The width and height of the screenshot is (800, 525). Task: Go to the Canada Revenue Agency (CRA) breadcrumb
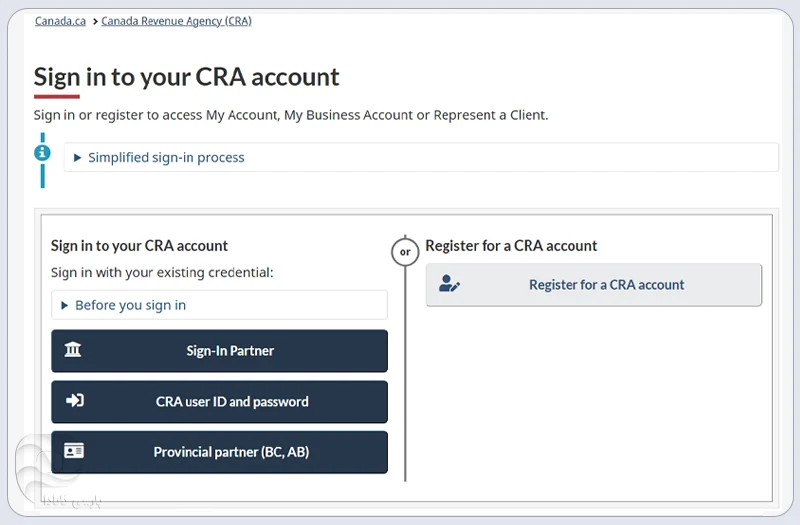pos(176,21)
